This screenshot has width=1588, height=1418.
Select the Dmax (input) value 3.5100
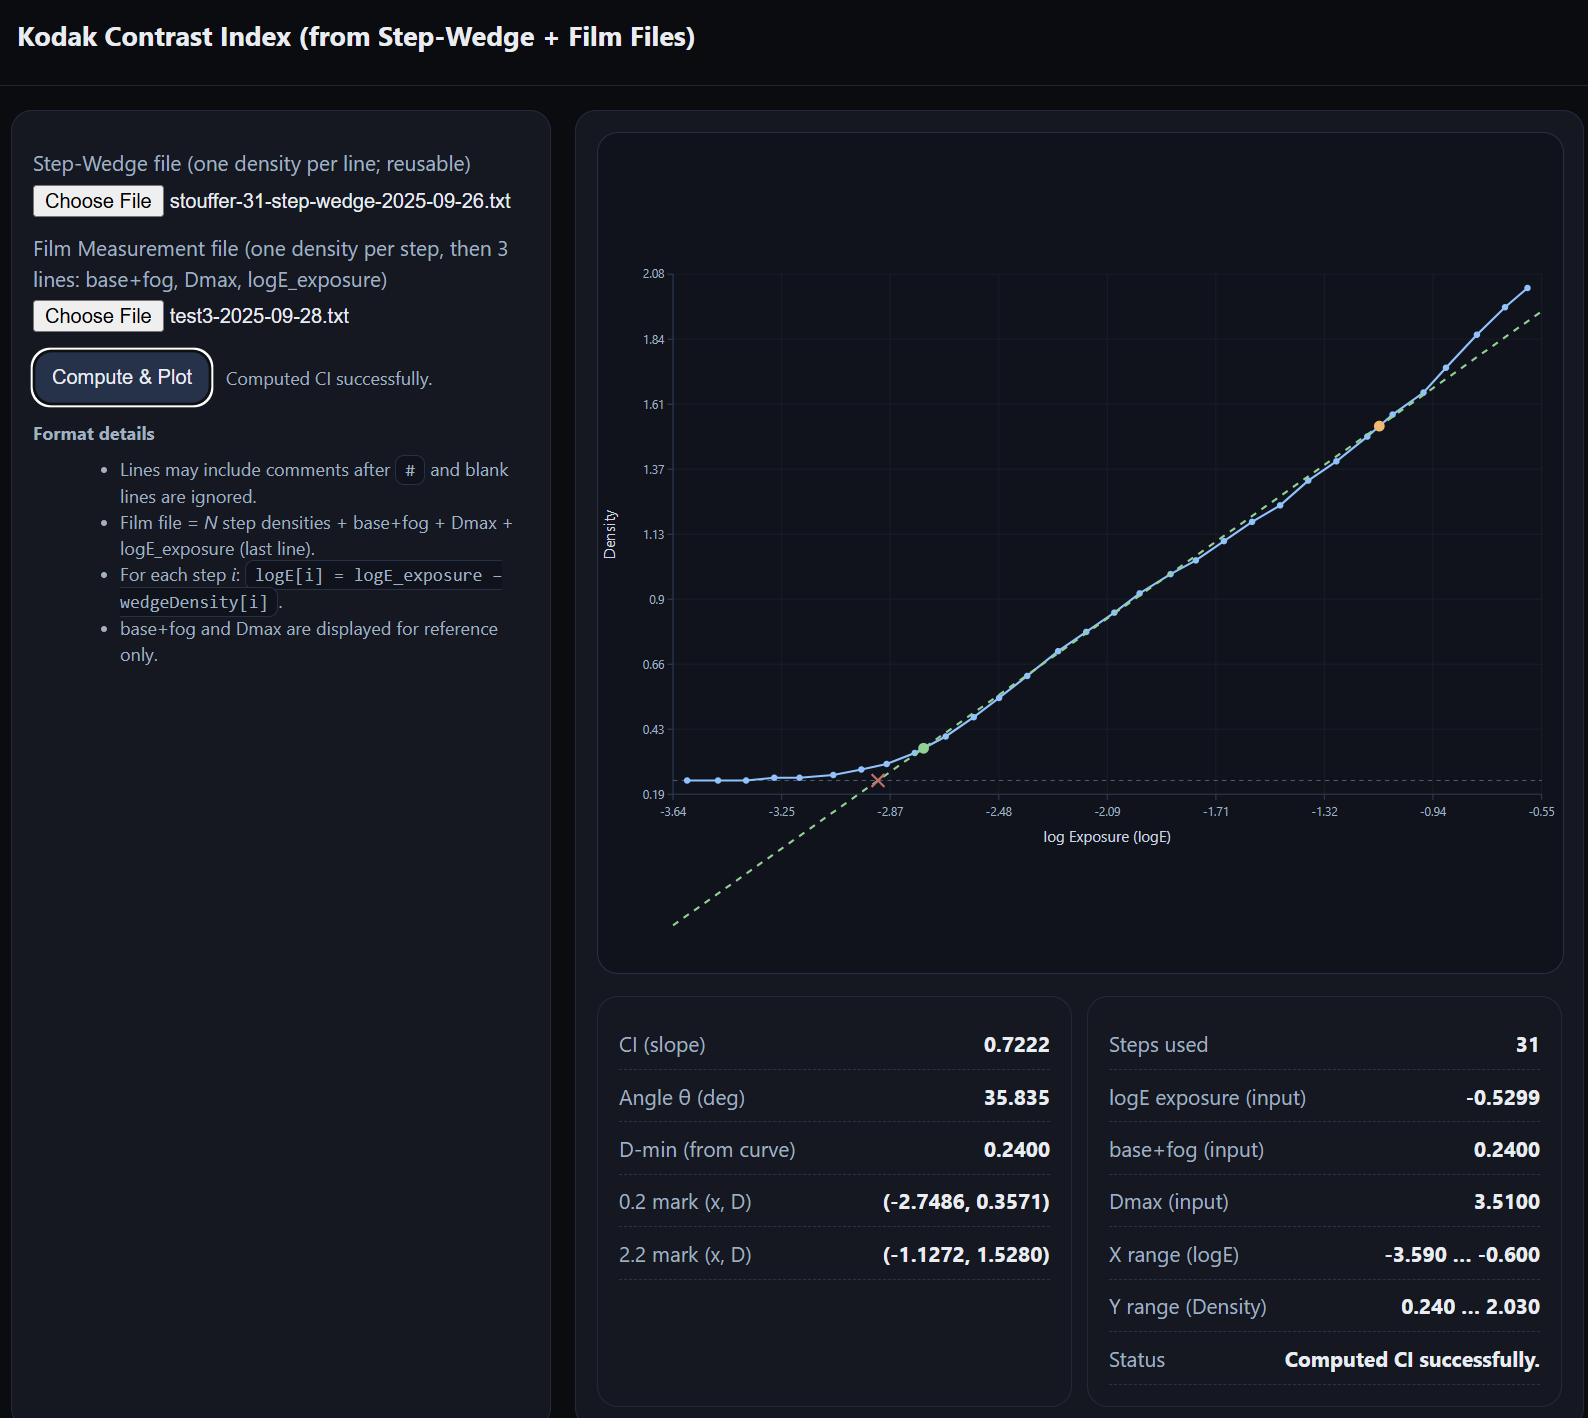pyautogui.click(x=1506, y=1202)
